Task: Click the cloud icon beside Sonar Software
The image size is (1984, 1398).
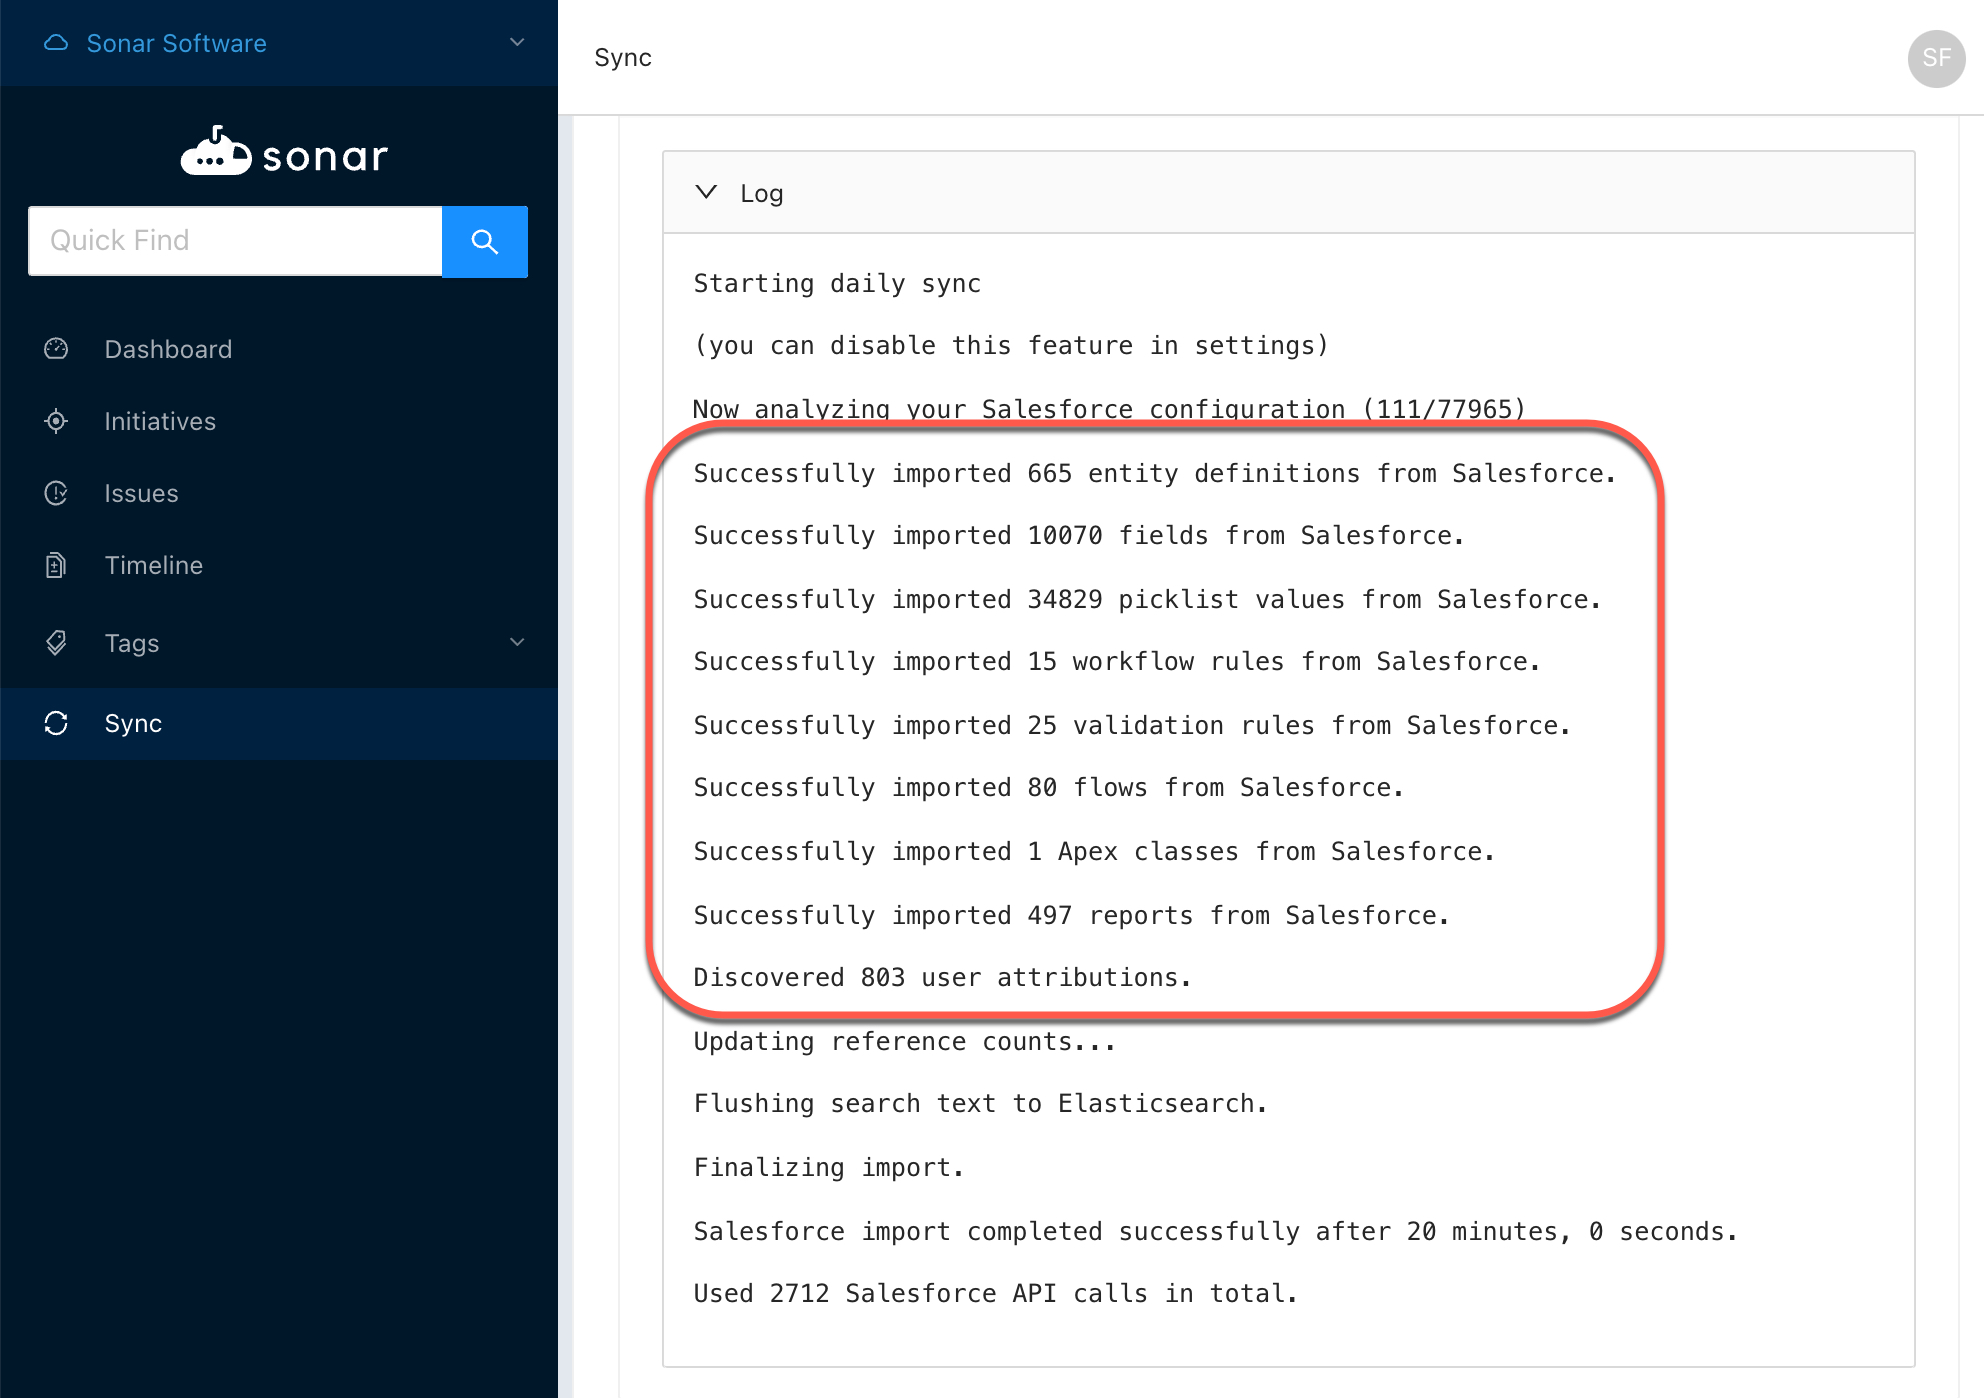Action: 57,43
